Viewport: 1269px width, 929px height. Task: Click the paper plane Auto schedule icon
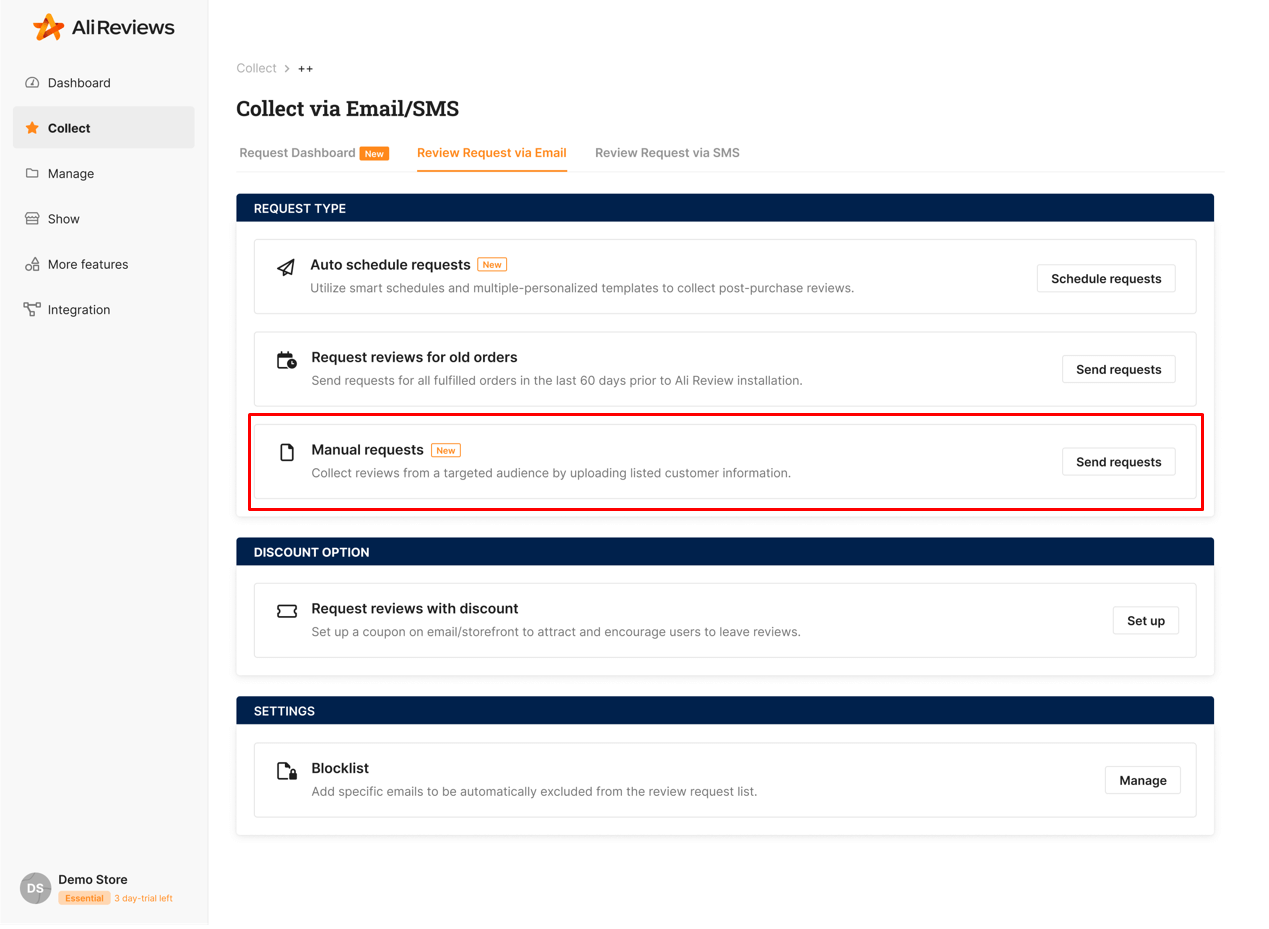click(x=284, y=268)
